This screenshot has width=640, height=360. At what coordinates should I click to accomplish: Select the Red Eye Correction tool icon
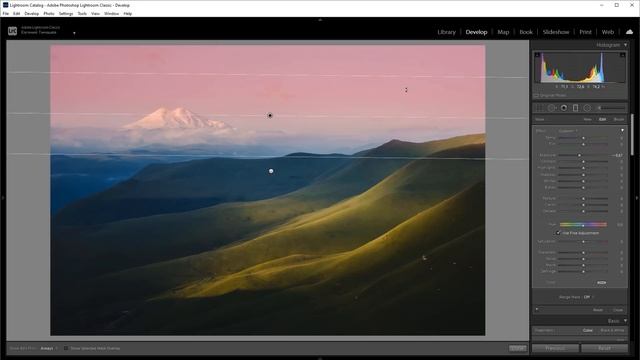(x=564, y=108)
